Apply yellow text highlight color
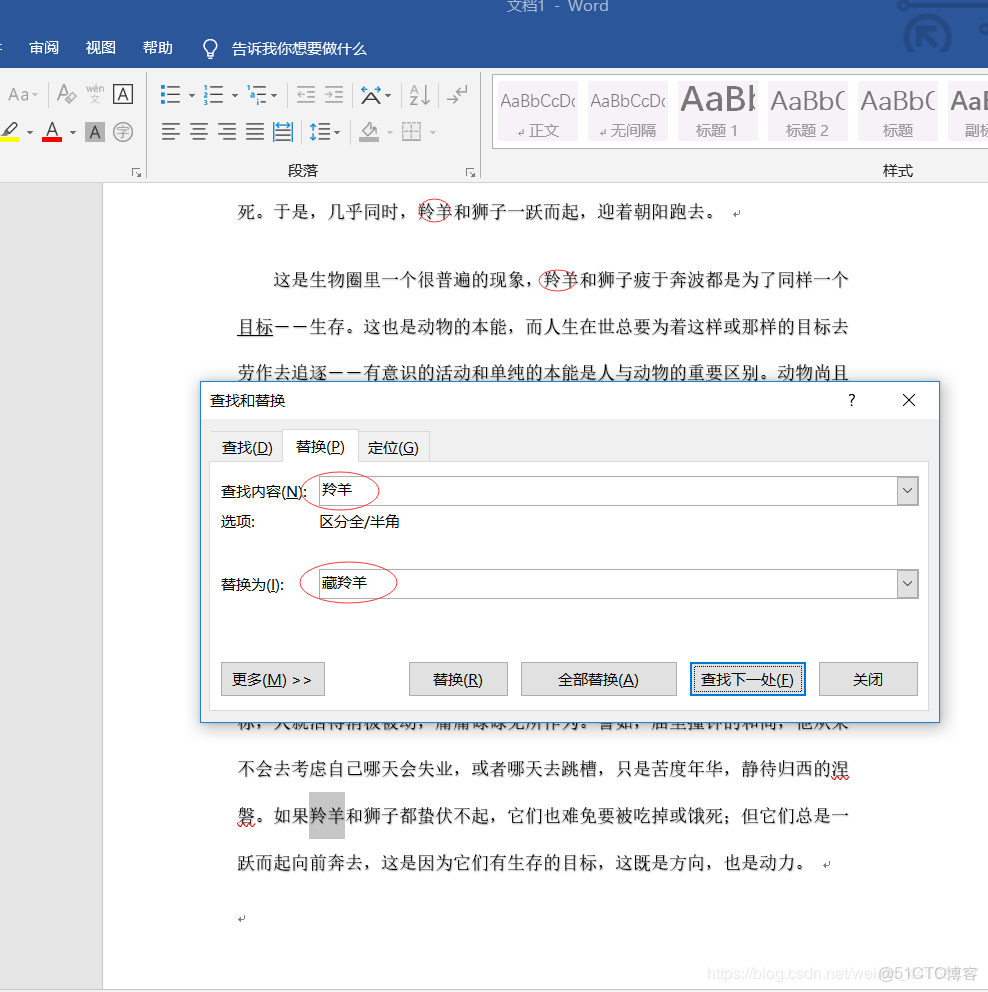Screen dimensions: 988x992 (x=10, y=131)
